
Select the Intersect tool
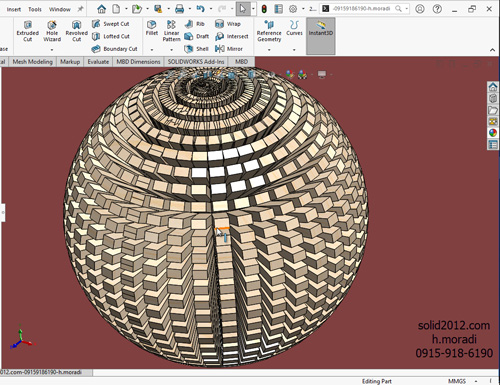tap(232, 36)
